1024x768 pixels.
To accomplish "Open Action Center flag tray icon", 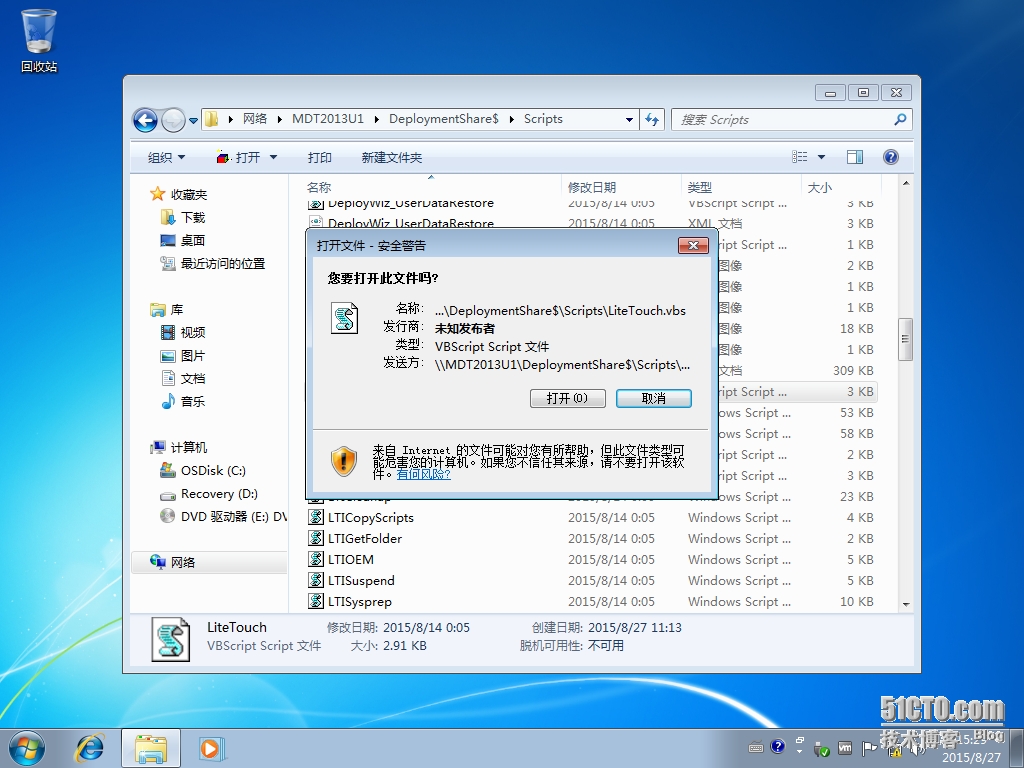I will 869,748.
